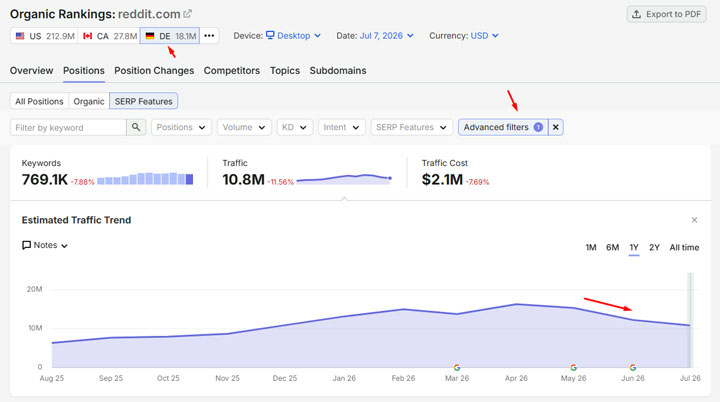Open the Notes dropdown
This screenshot has height=402, width=720.
tap(45, 245)
